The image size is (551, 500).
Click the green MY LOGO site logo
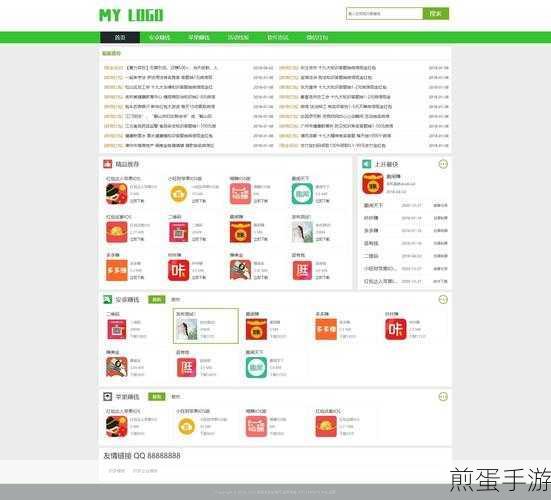(131, 15)
